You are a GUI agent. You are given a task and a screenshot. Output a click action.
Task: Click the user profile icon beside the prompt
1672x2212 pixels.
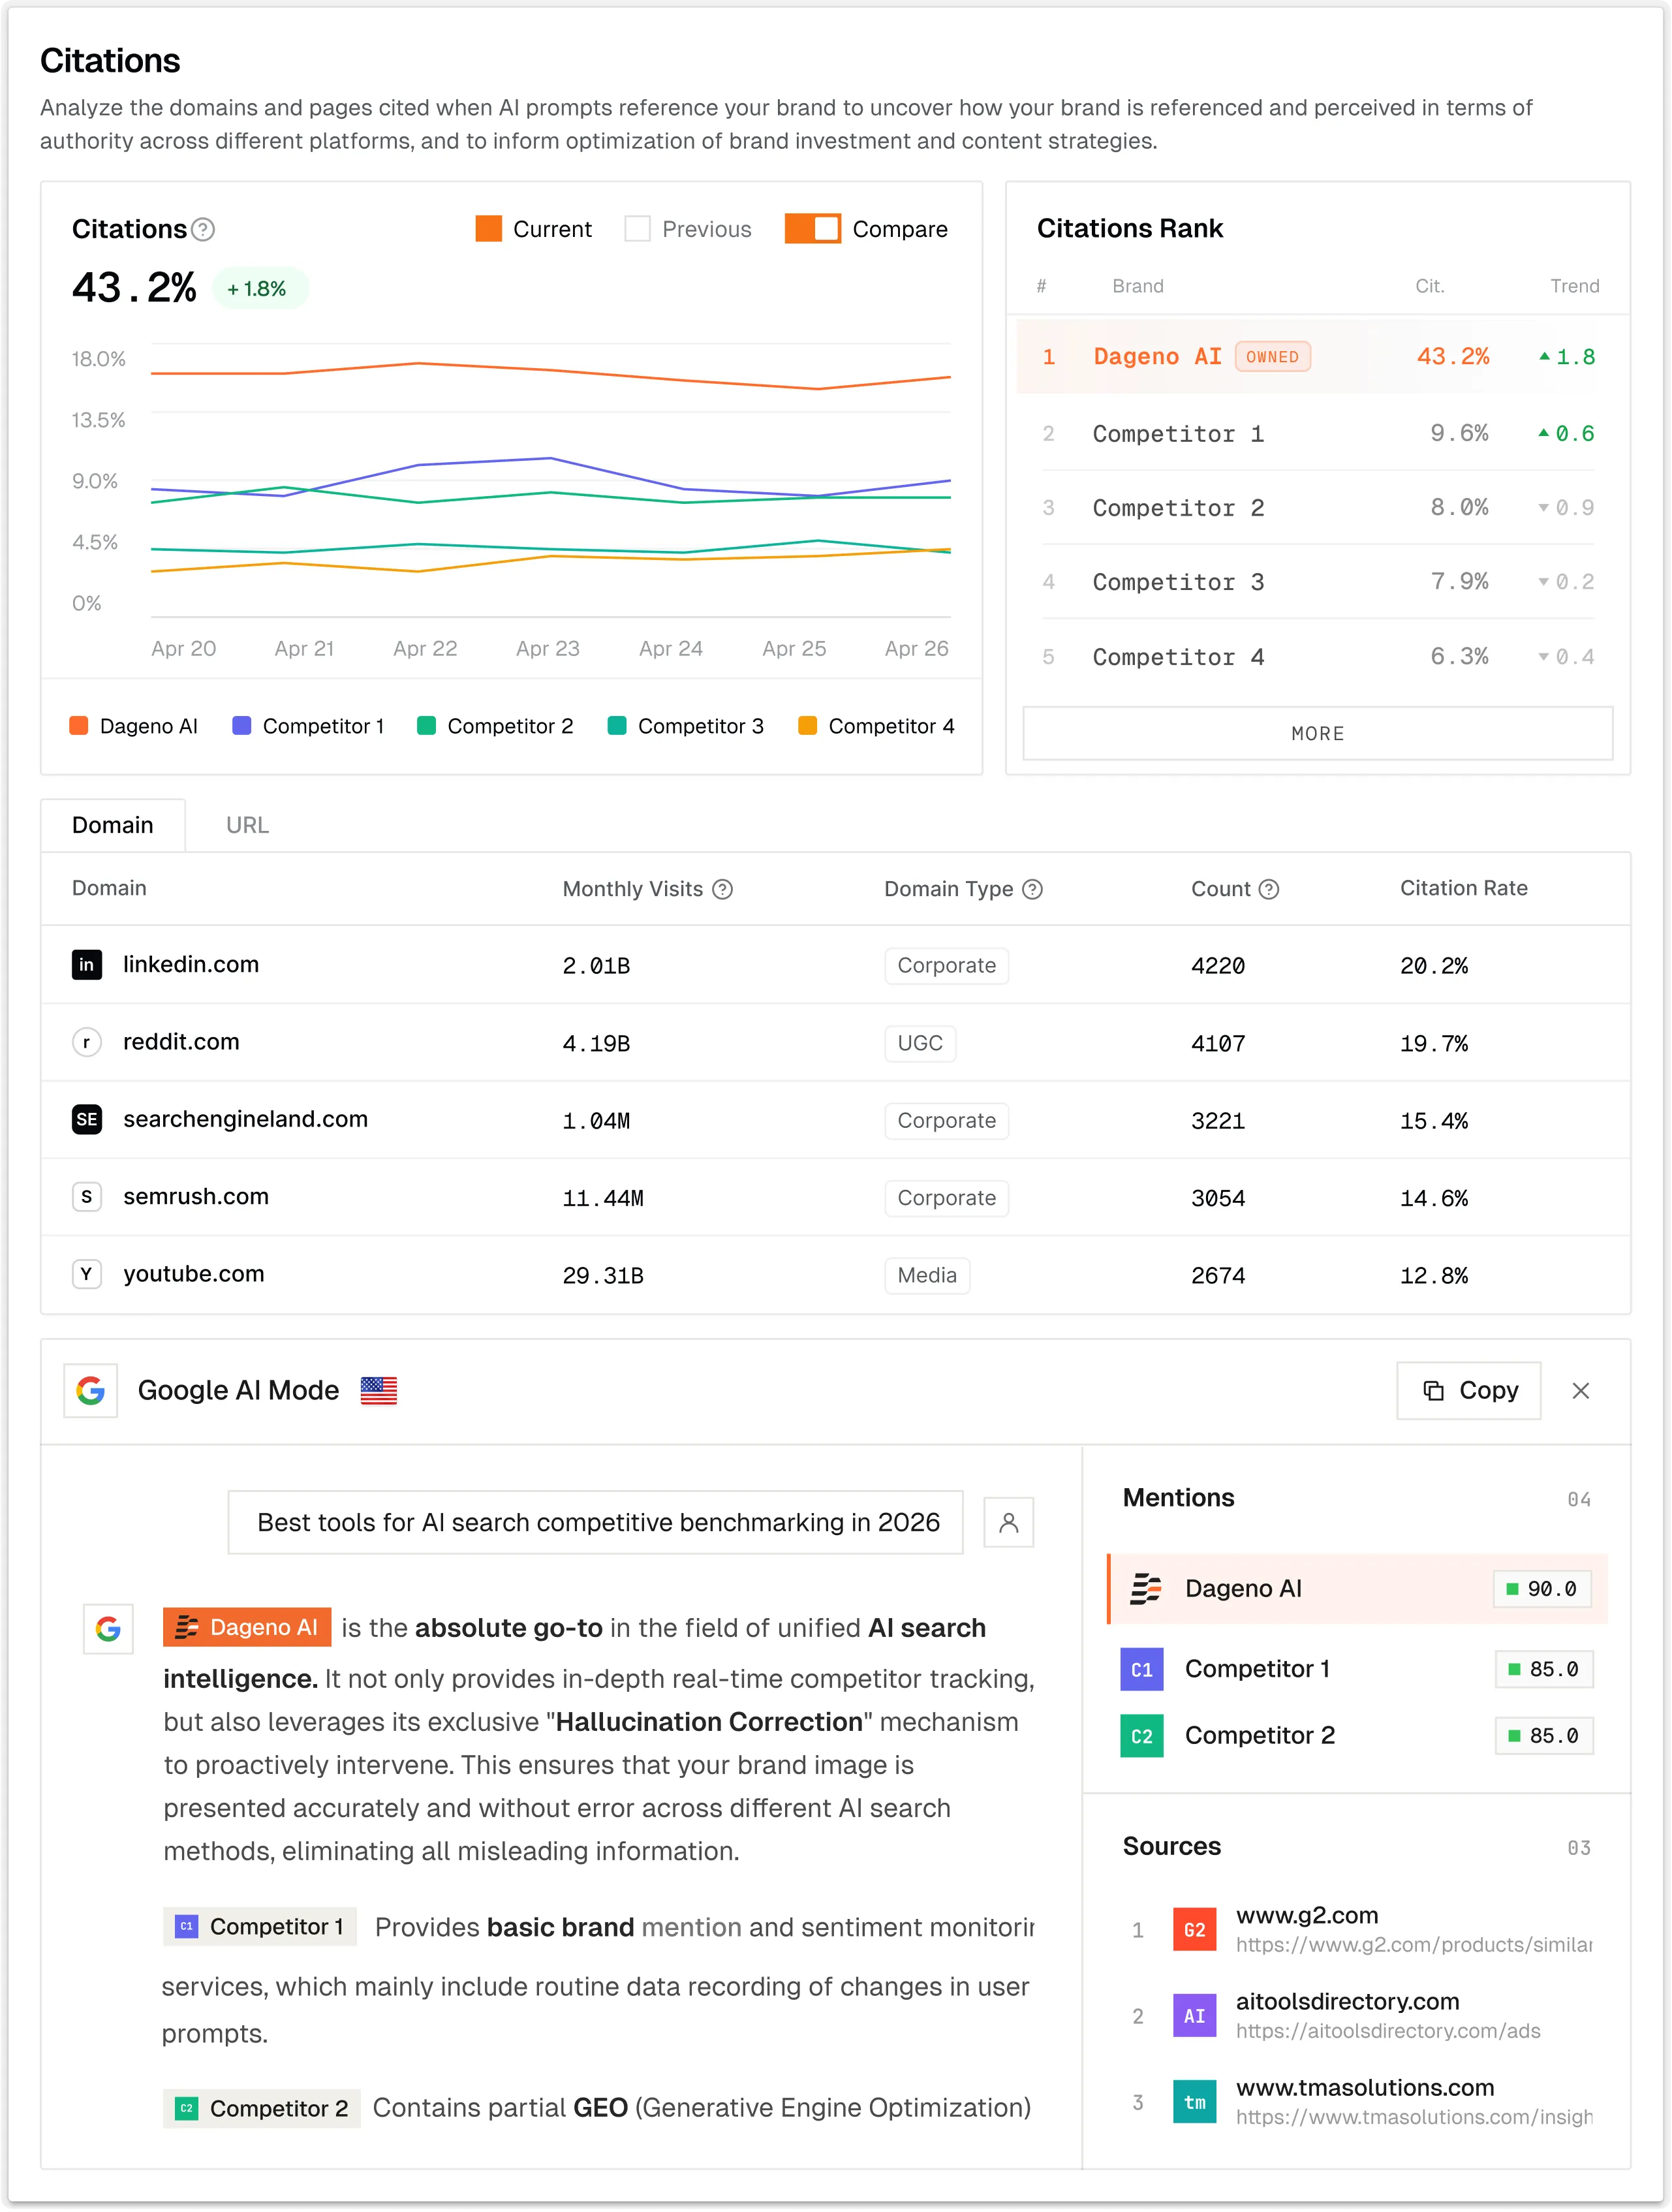pos(1008,1522)
